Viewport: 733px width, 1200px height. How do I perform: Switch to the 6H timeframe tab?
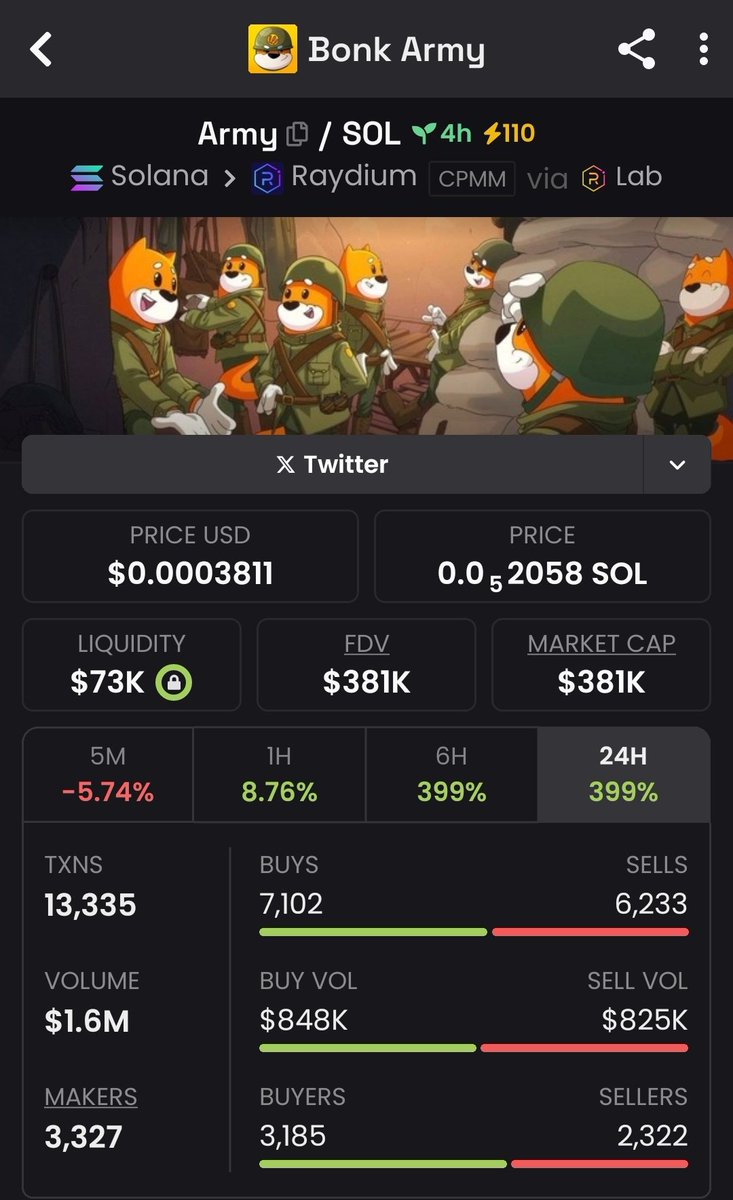click(x=452, y=775)
